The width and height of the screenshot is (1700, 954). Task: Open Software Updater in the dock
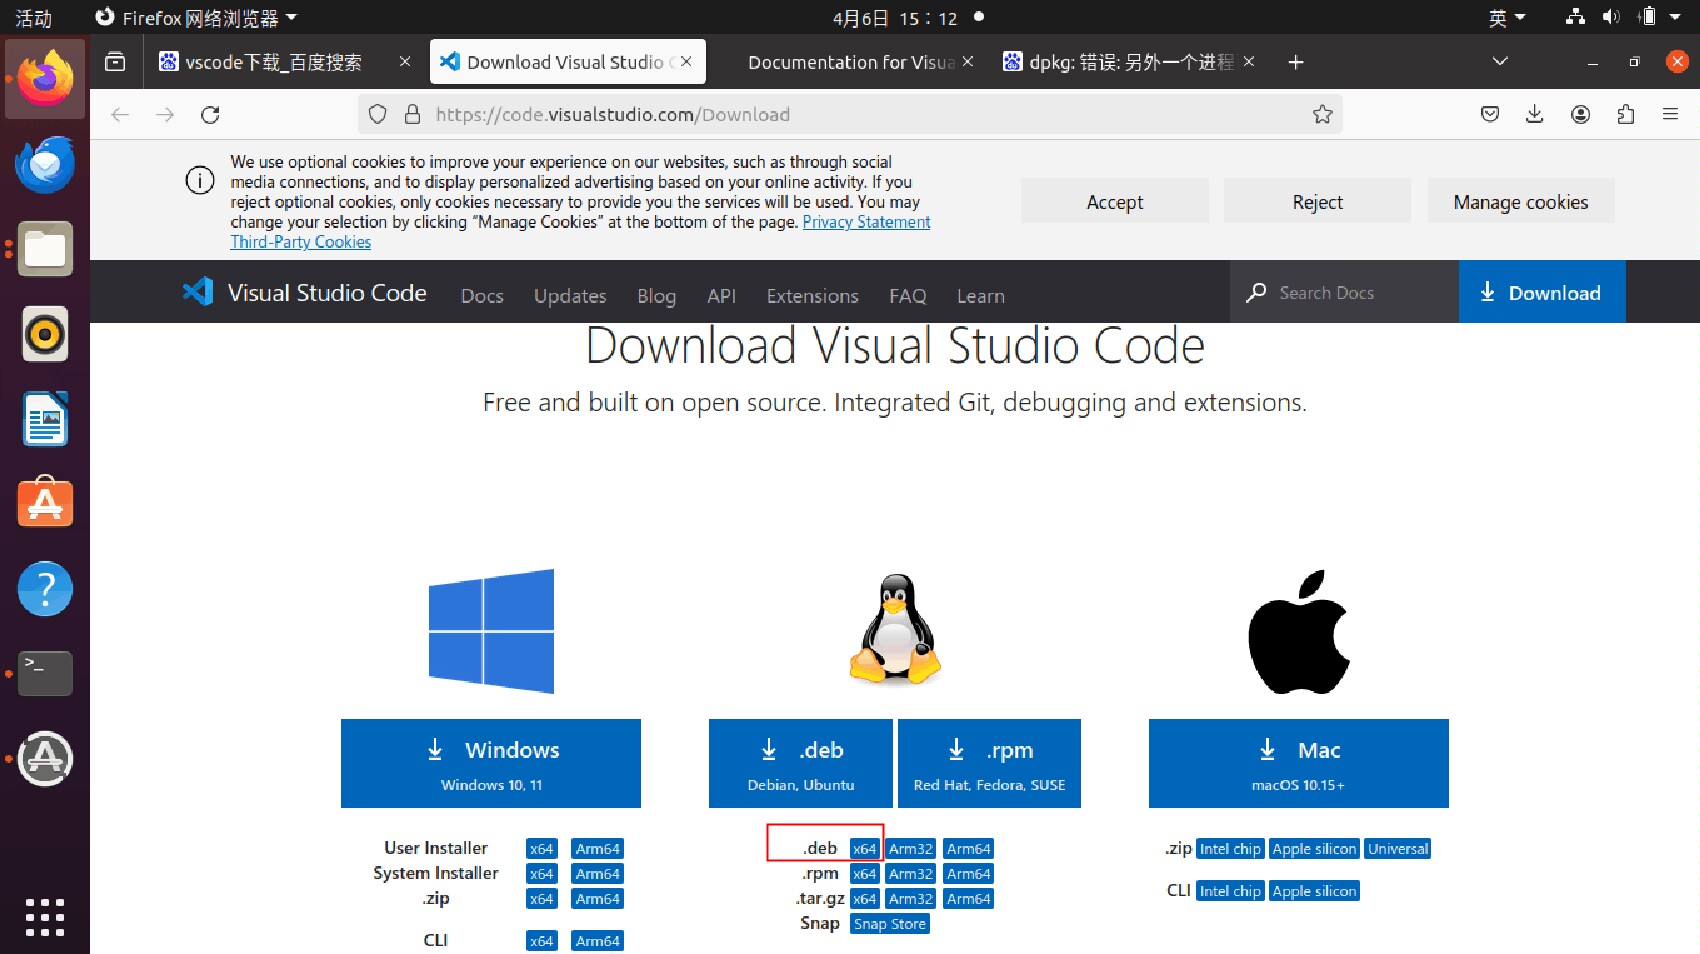click(45, 759)
